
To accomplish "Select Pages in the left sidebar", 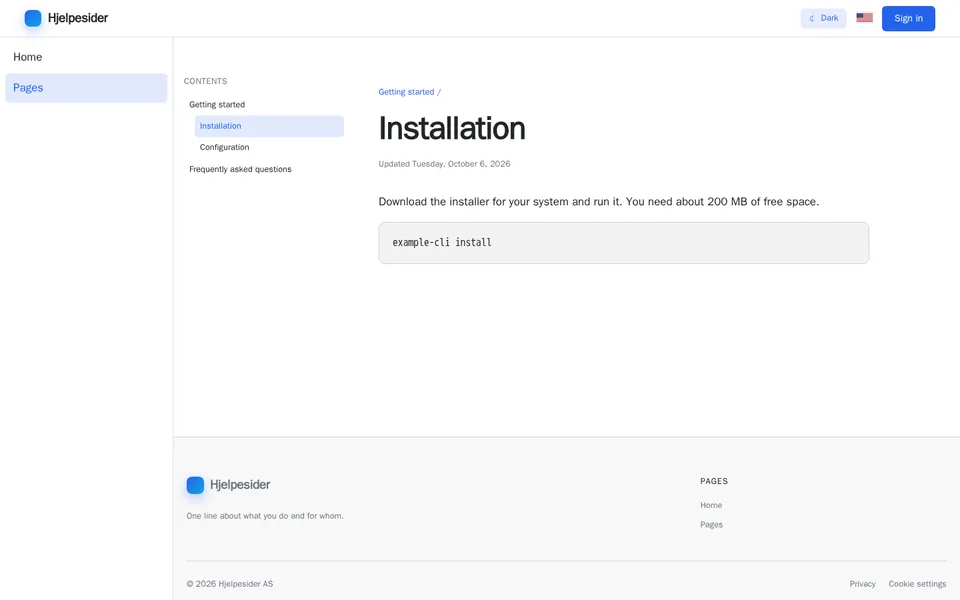I will (86, 88).
